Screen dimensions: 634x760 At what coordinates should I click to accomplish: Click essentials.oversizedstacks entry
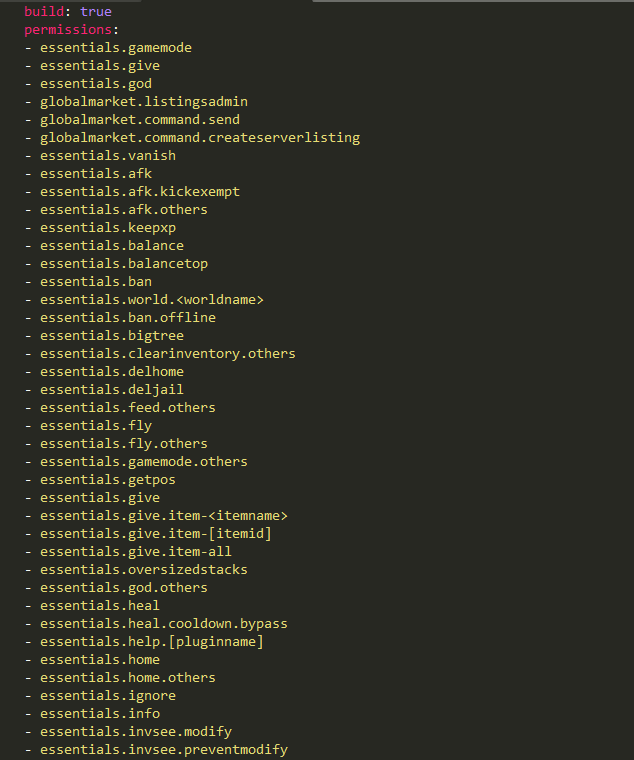tap(144, 570)
